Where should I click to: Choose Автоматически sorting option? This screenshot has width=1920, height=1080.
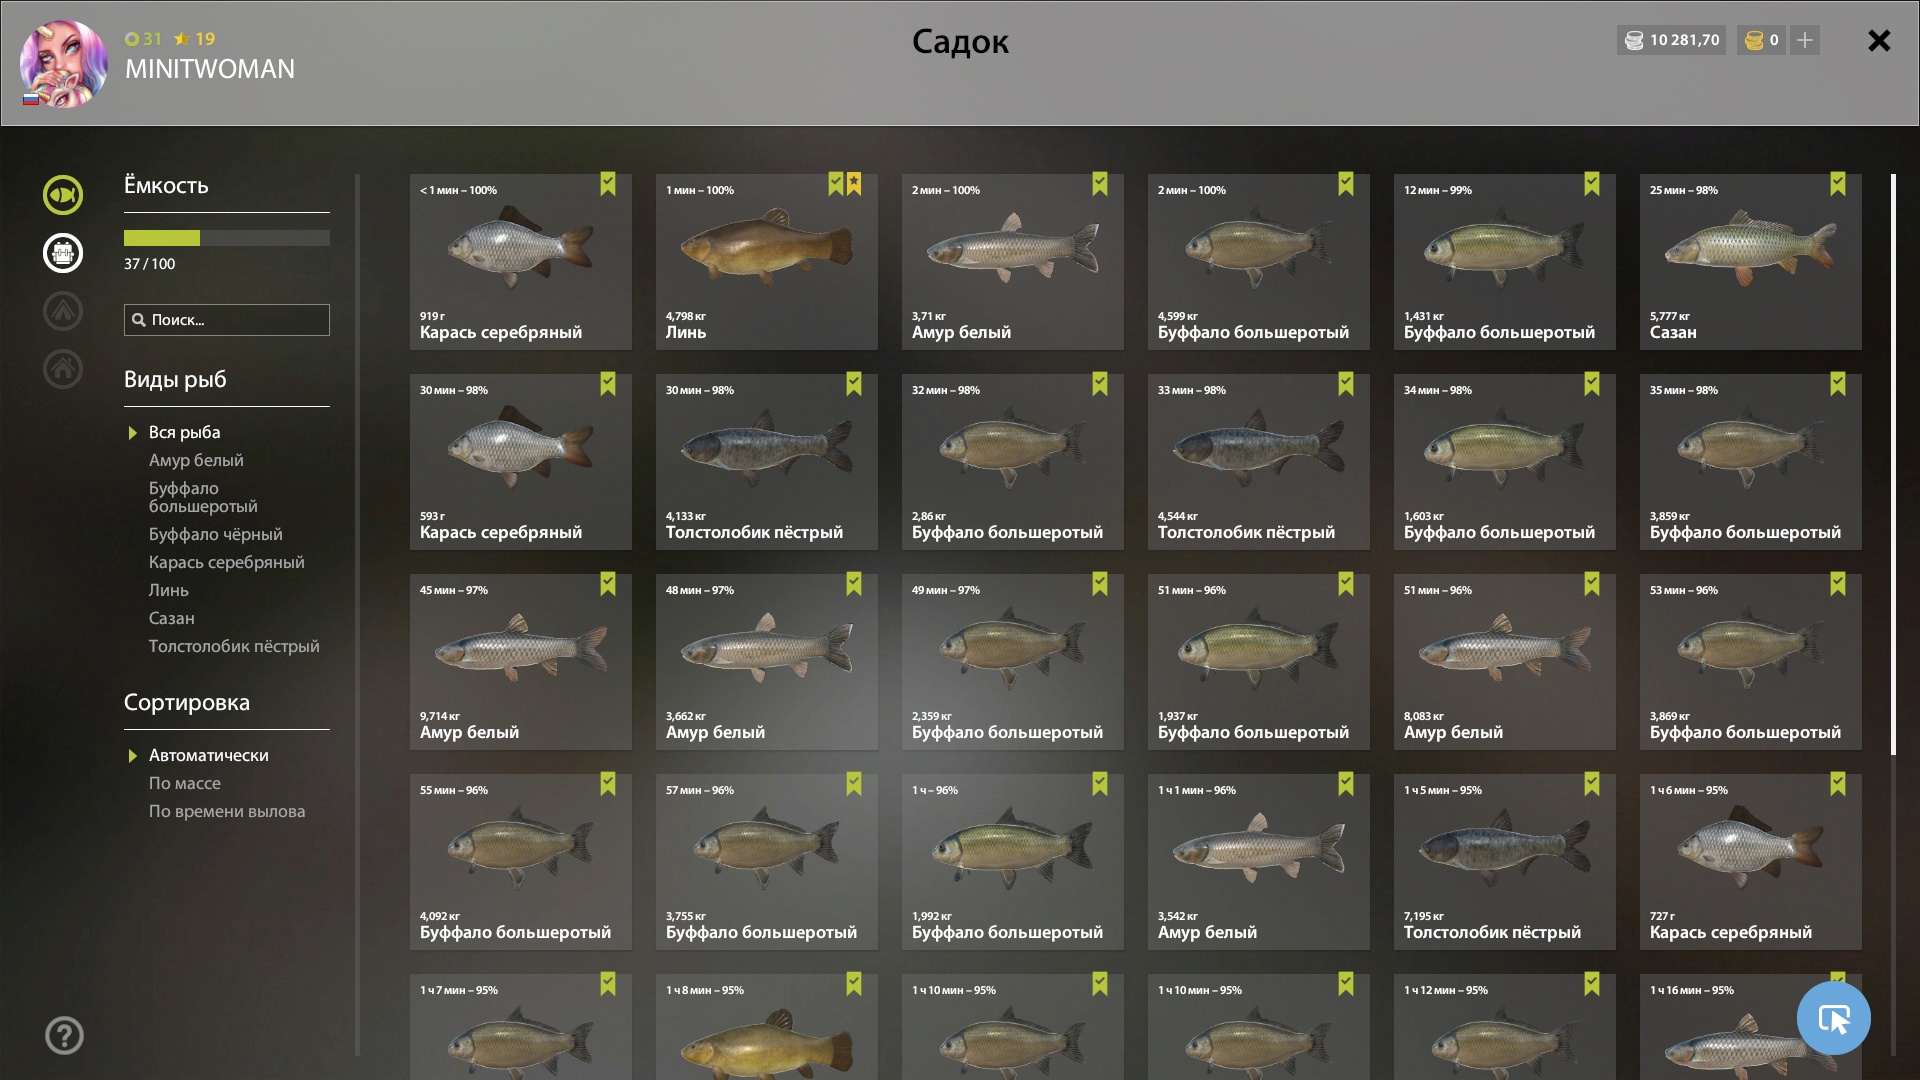(208, 755)
